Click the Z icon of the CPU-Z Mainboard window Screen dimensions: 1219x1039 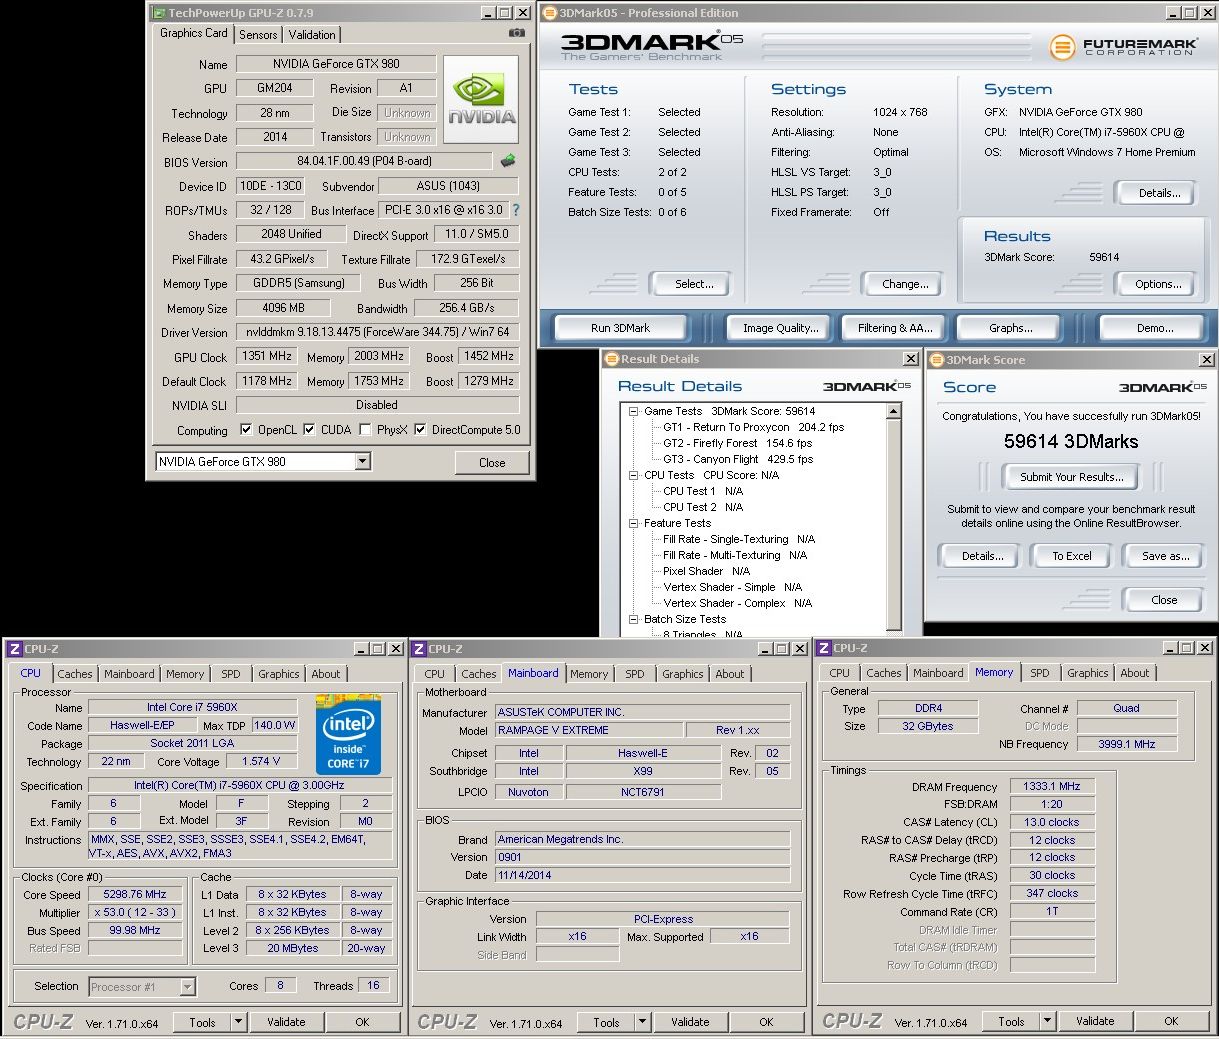coord(420,649)
